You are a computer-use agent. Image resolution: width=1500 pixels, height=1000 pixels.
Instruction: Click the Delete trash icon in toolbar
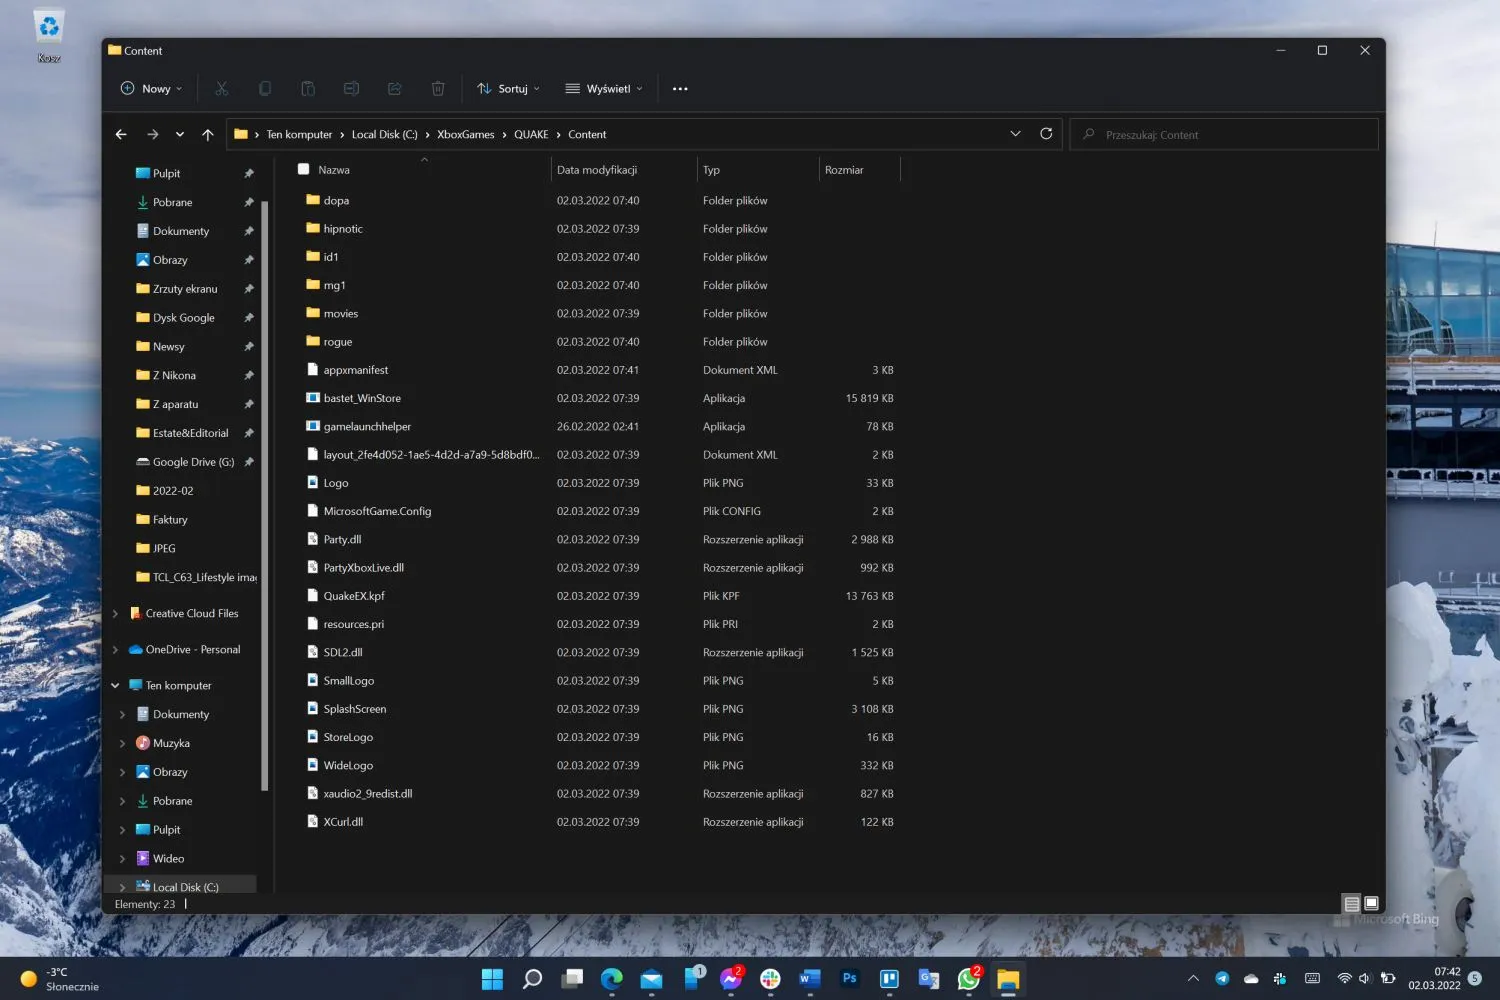[x=438, y=89]
